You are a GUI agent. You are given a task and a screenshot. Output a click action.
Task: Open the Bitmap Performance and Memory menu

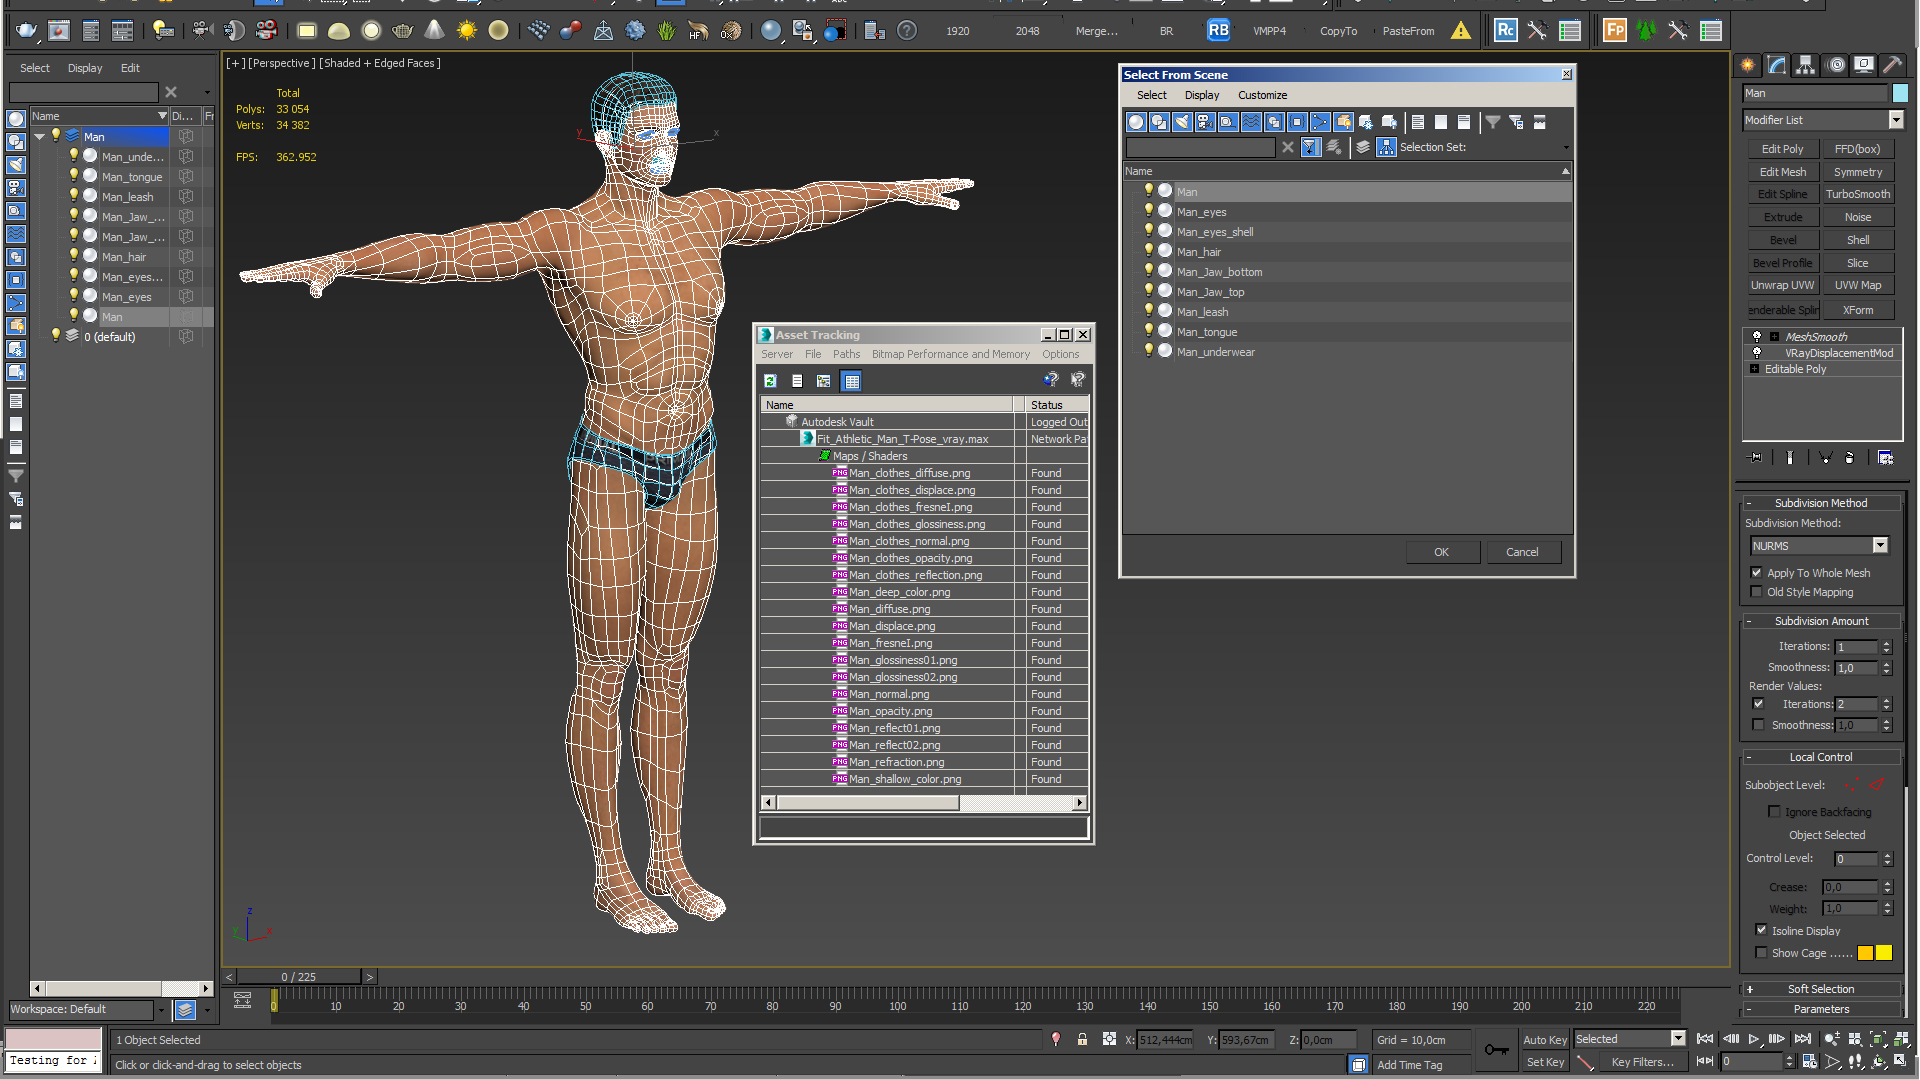tap(950, 354)
